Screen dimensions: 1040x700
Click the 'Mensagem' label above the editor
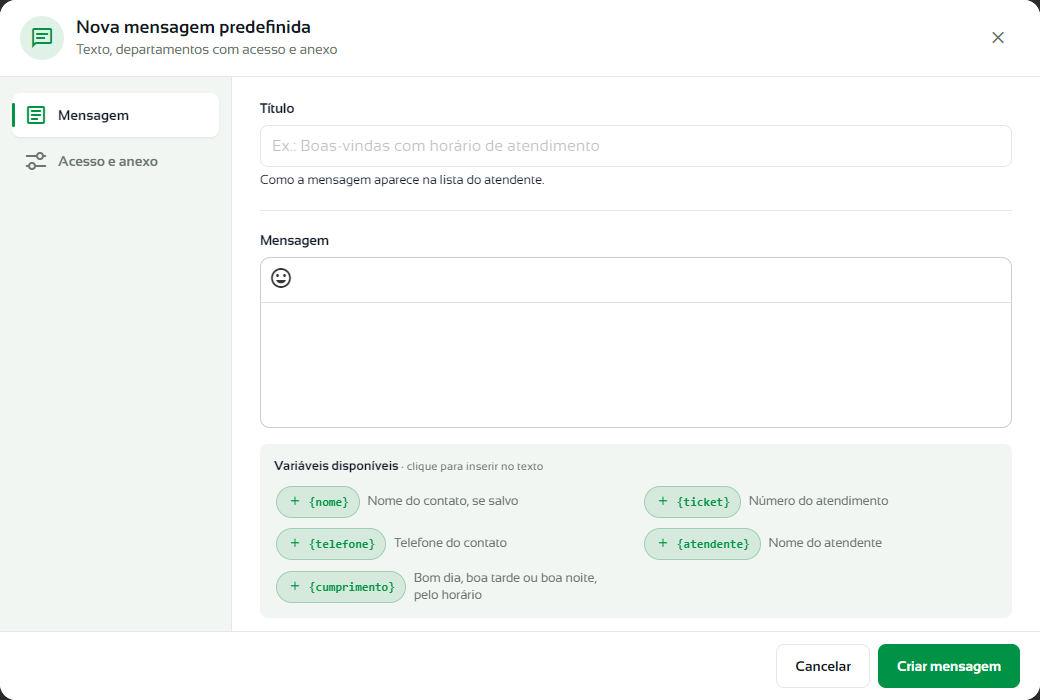pos(294,240)
